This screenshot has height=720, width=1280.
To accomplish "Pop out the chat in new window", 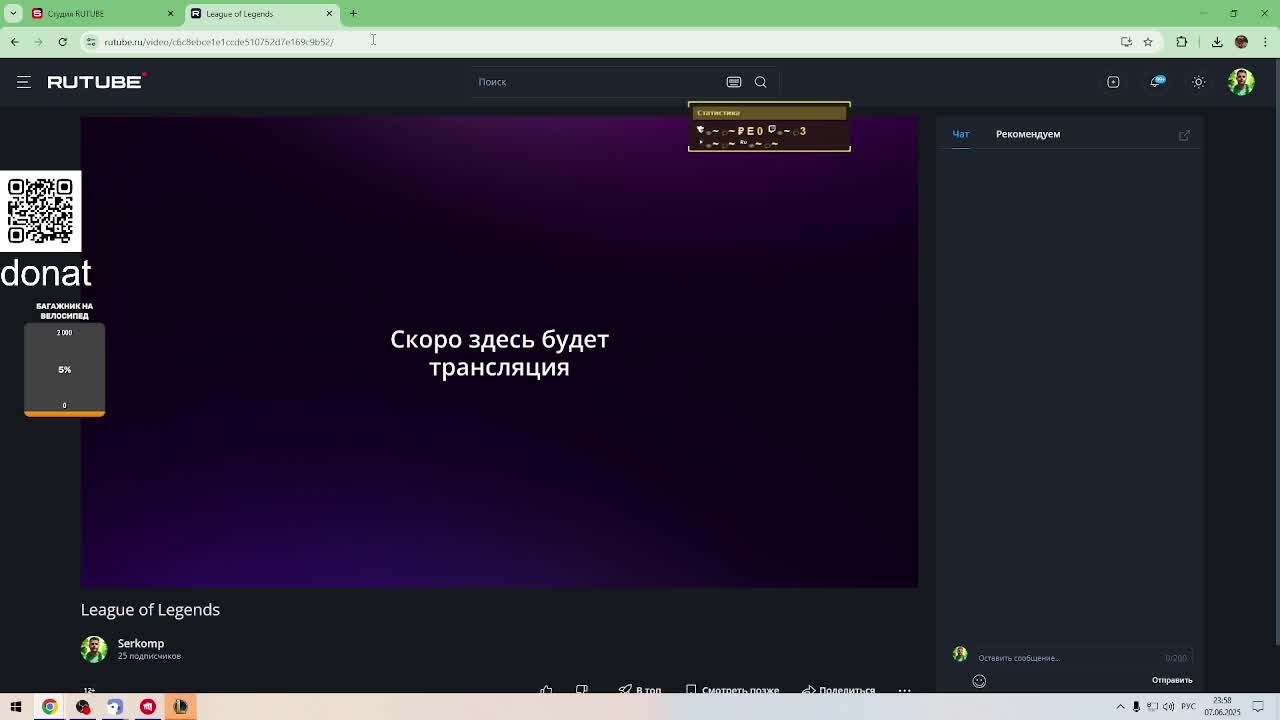I will click(x=1184, y=135).
